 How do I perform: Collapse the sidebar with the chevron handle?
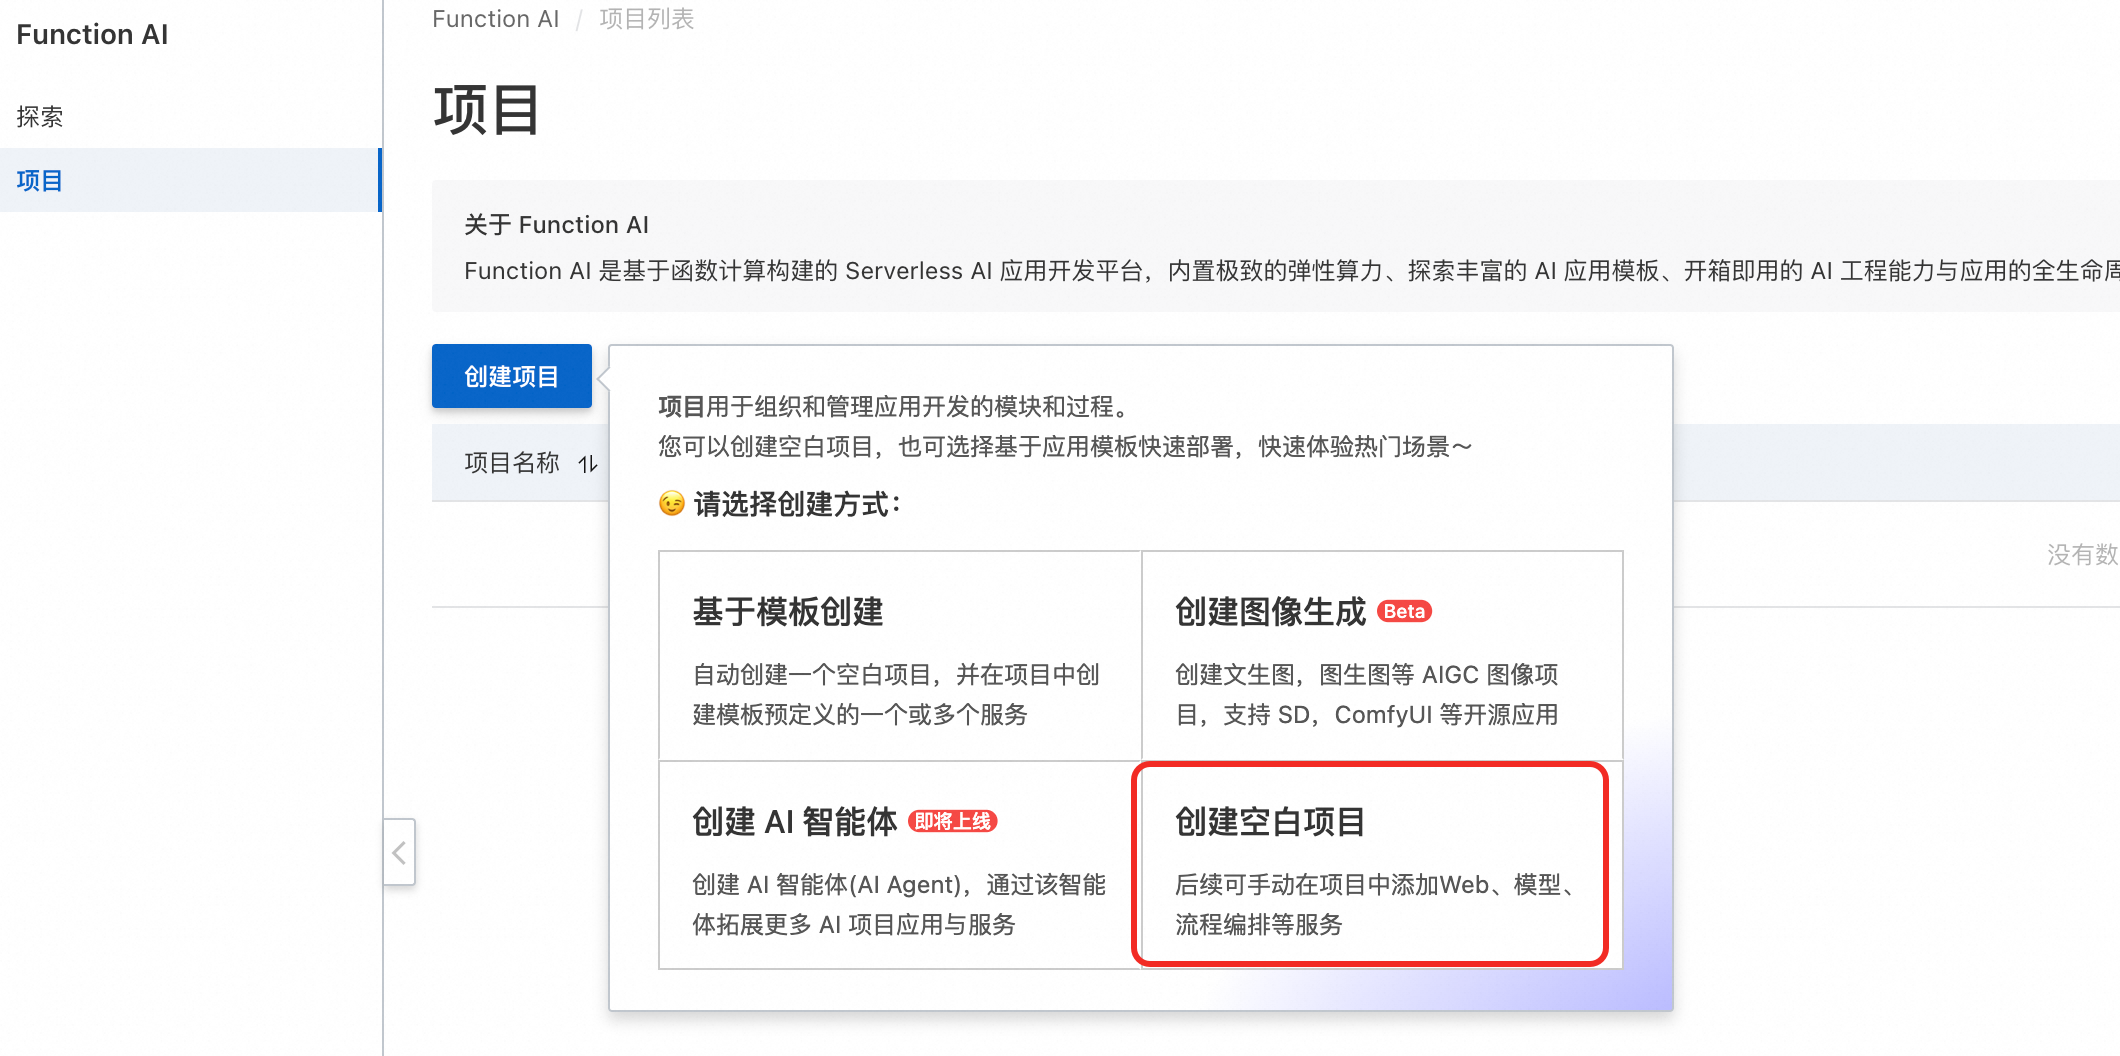tap(399, 852)
